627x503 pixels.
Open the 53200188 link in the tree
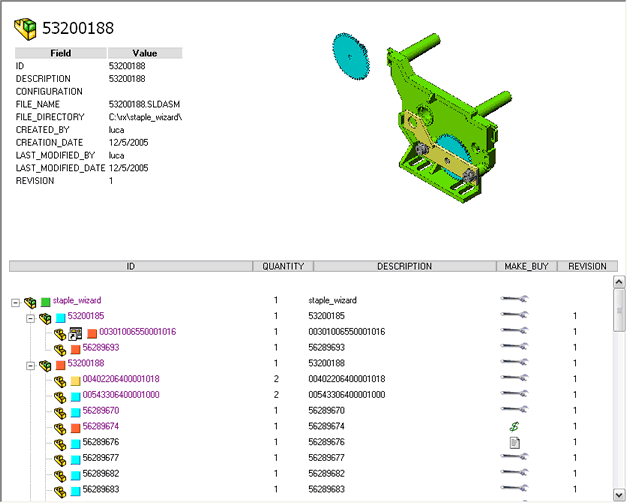(86, 363)
